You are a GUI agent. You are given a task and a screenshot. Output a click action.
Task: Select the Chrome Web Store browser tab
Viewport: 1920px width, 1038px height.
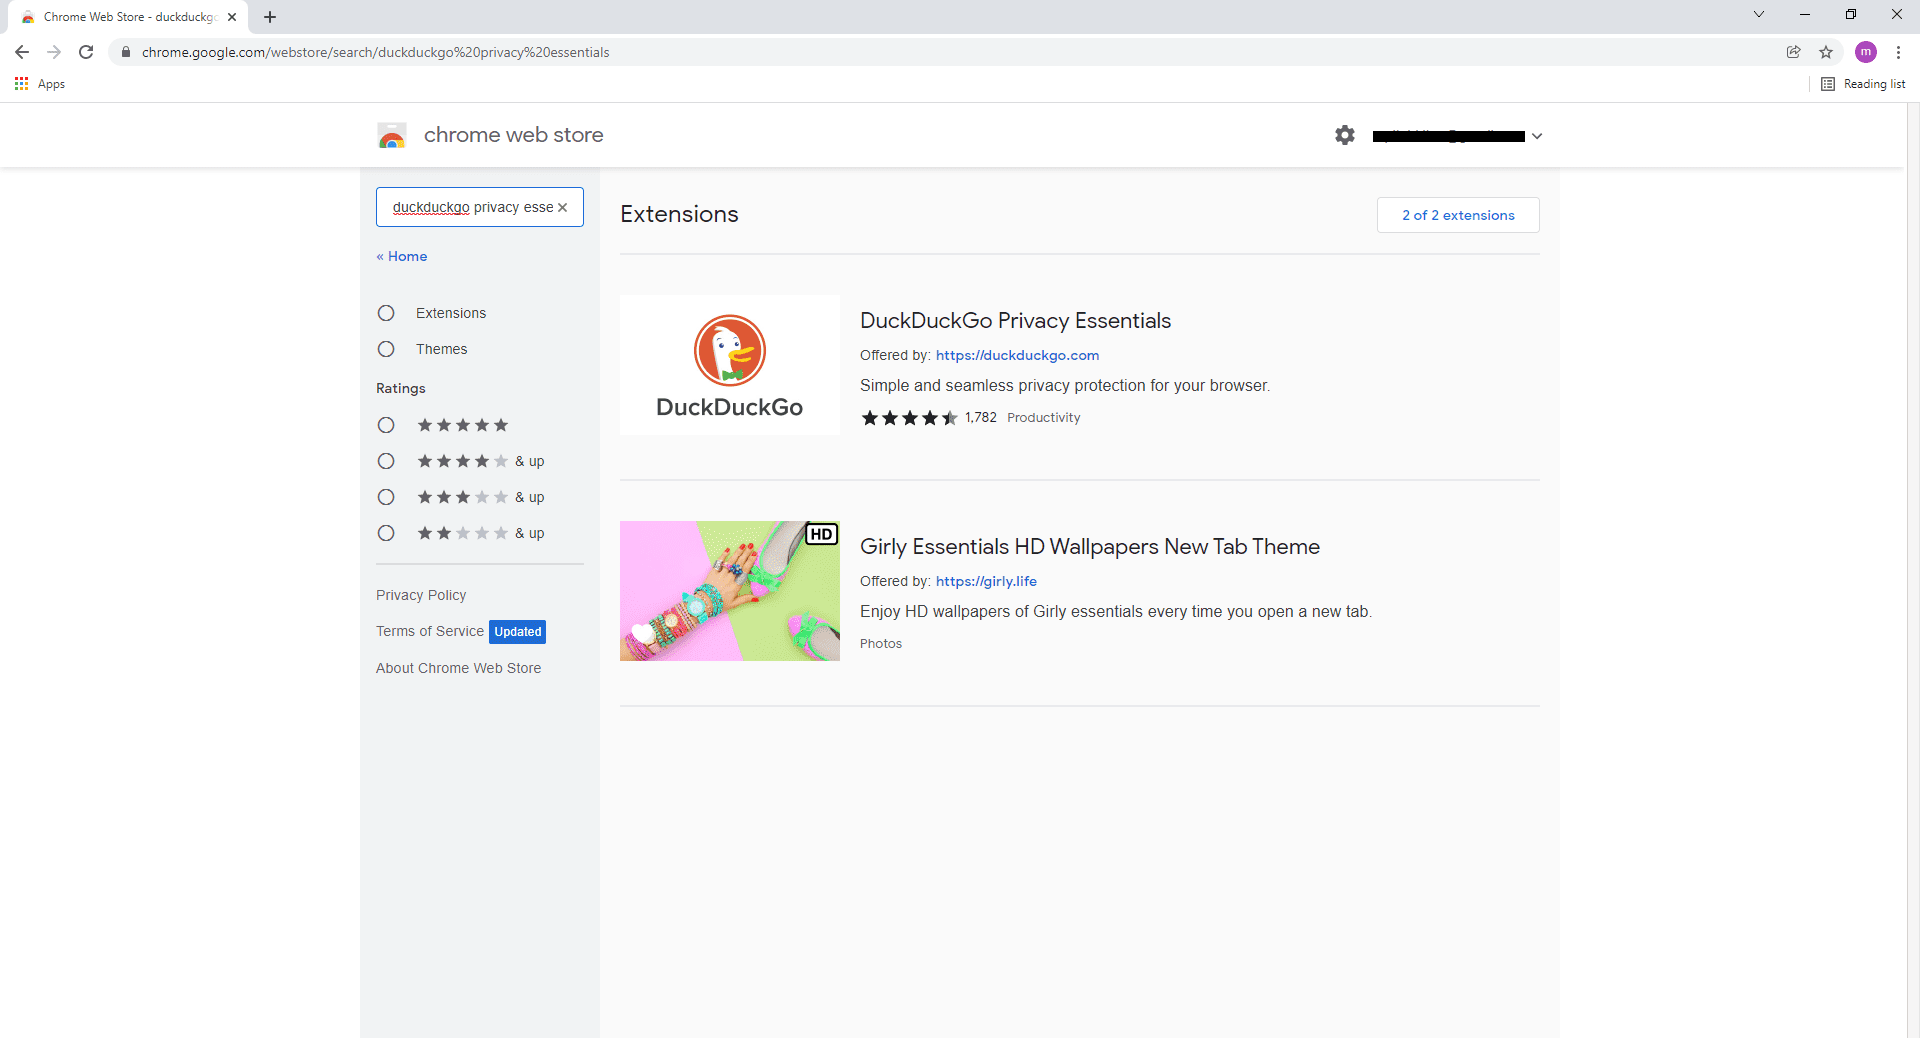[128, 17]
